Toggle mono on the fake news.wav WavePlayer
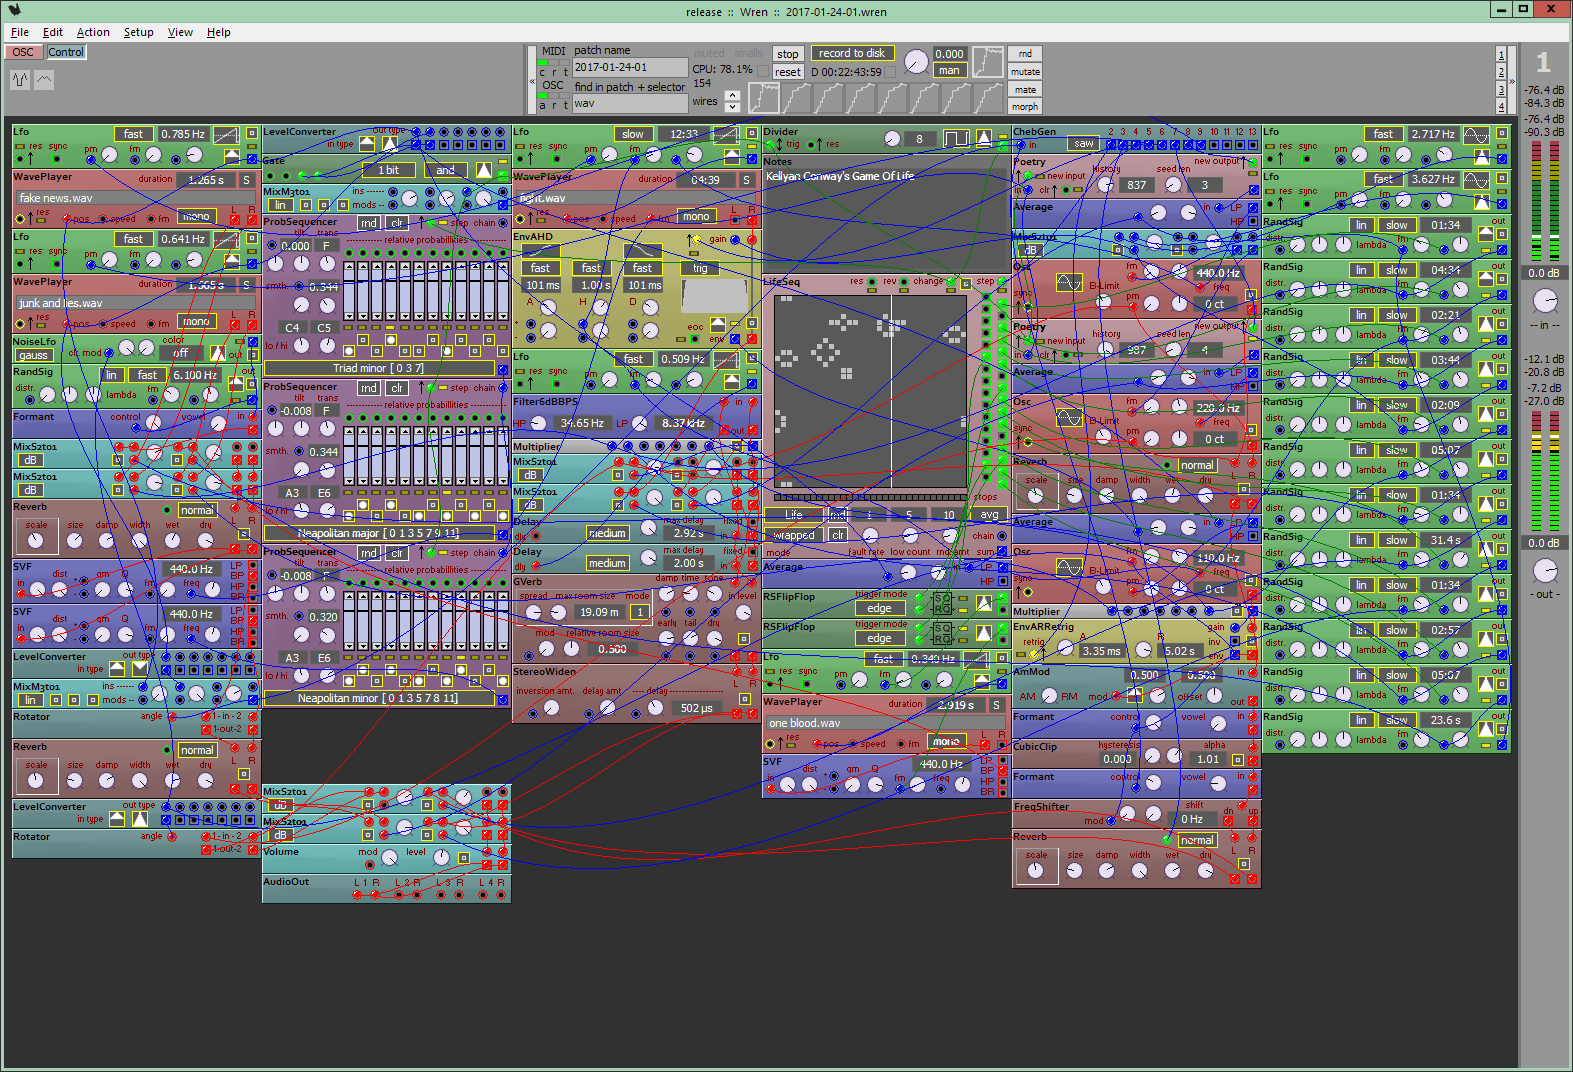The image size is (1573, 1072). 196,216
